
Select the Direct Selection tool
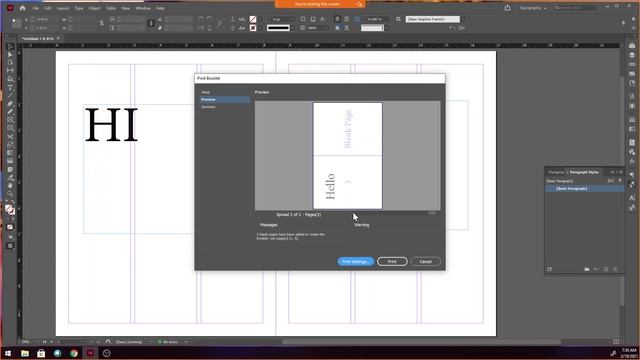coord(10,55)
